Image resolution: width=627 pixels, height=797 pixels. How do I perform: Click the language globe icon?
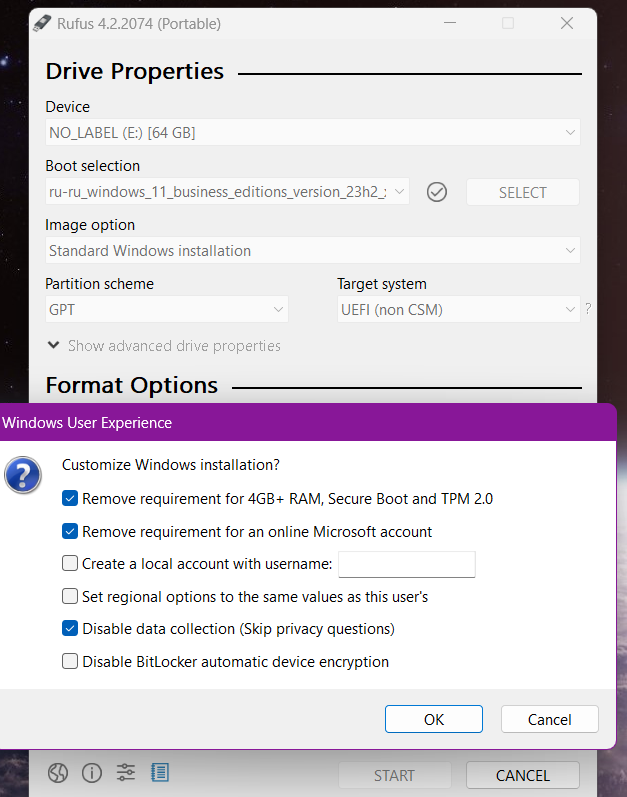coord(58,773)
